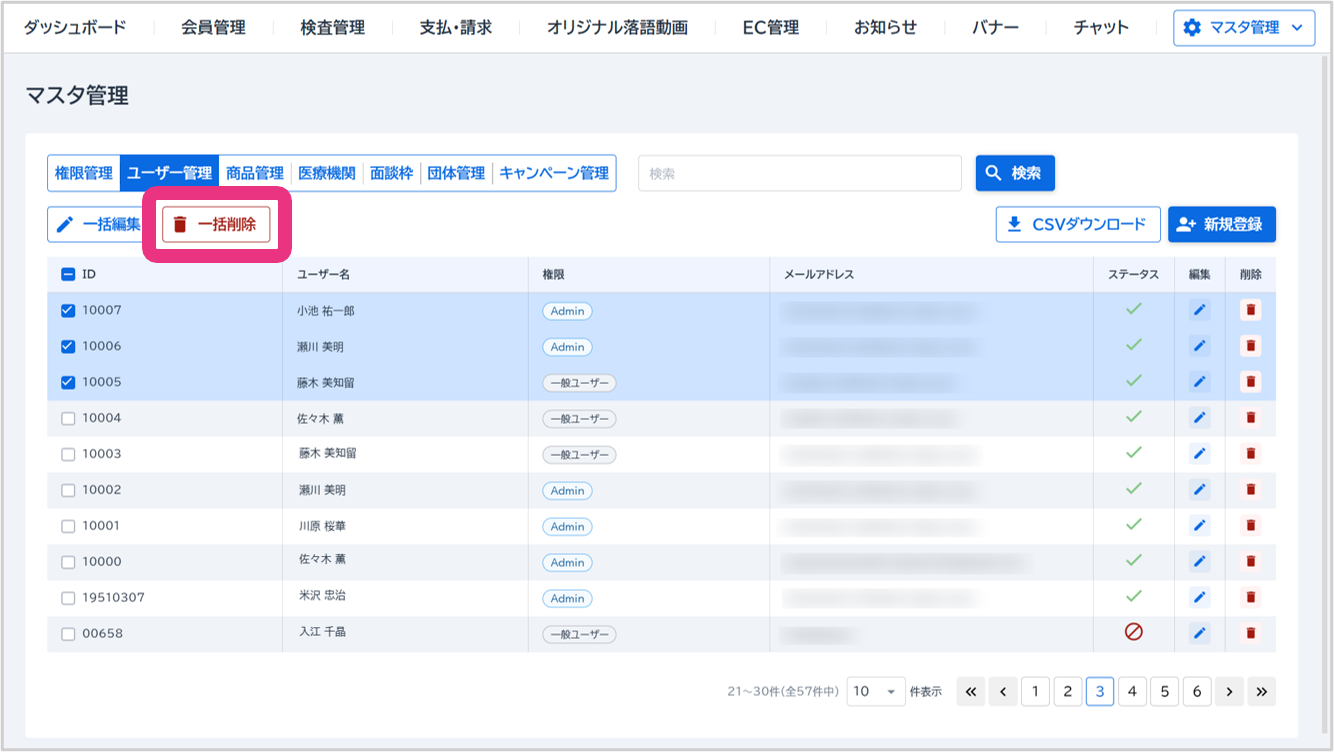Jump to first page using double-left arrow

(x=970, y=691)
